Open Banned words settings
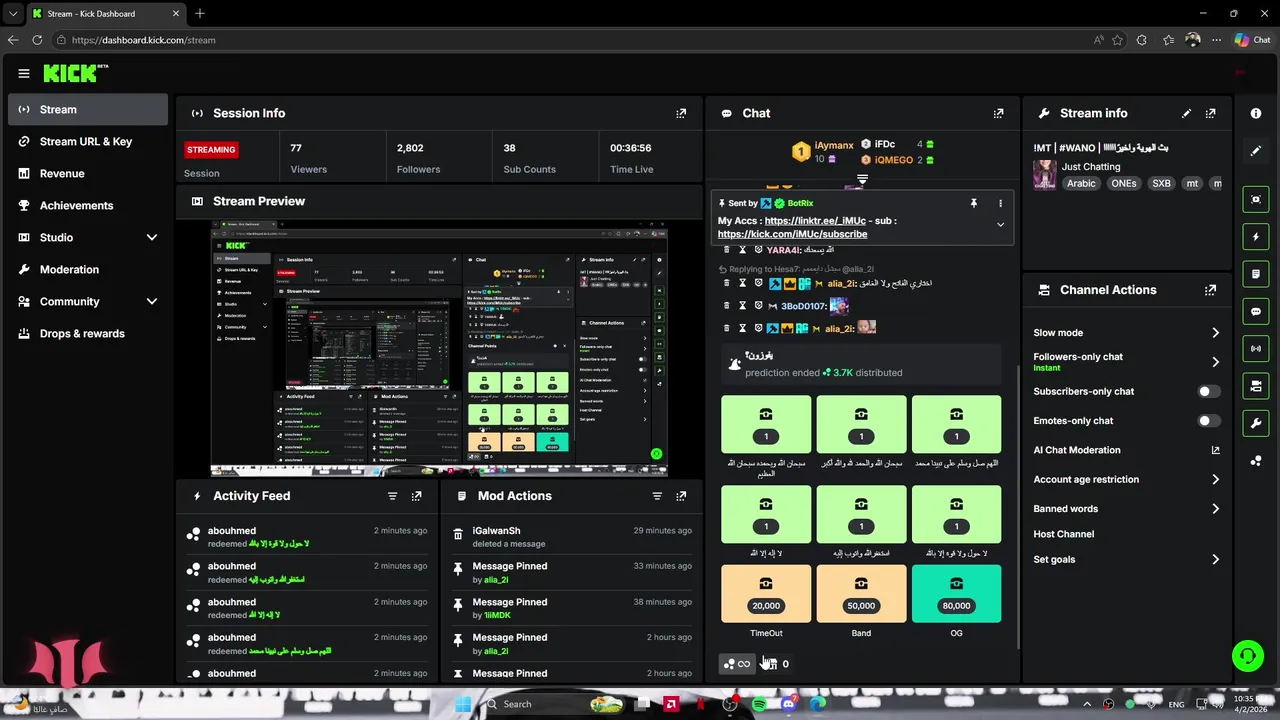Viewport: 1280px width, 720px height. pos(1127,509)
